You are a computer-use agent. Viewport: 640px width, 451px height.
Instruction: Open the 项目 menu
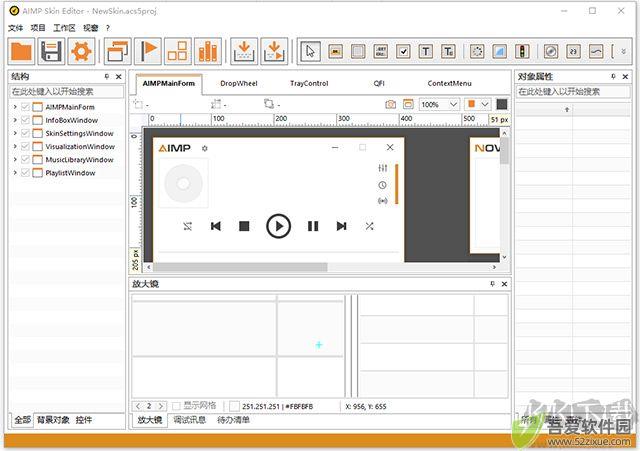pos(38,28)
